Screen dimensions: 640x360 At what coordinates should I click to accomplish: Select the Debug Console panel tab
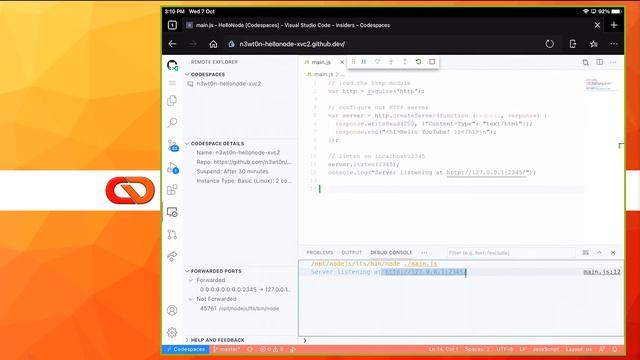click(x=391, y=253)
